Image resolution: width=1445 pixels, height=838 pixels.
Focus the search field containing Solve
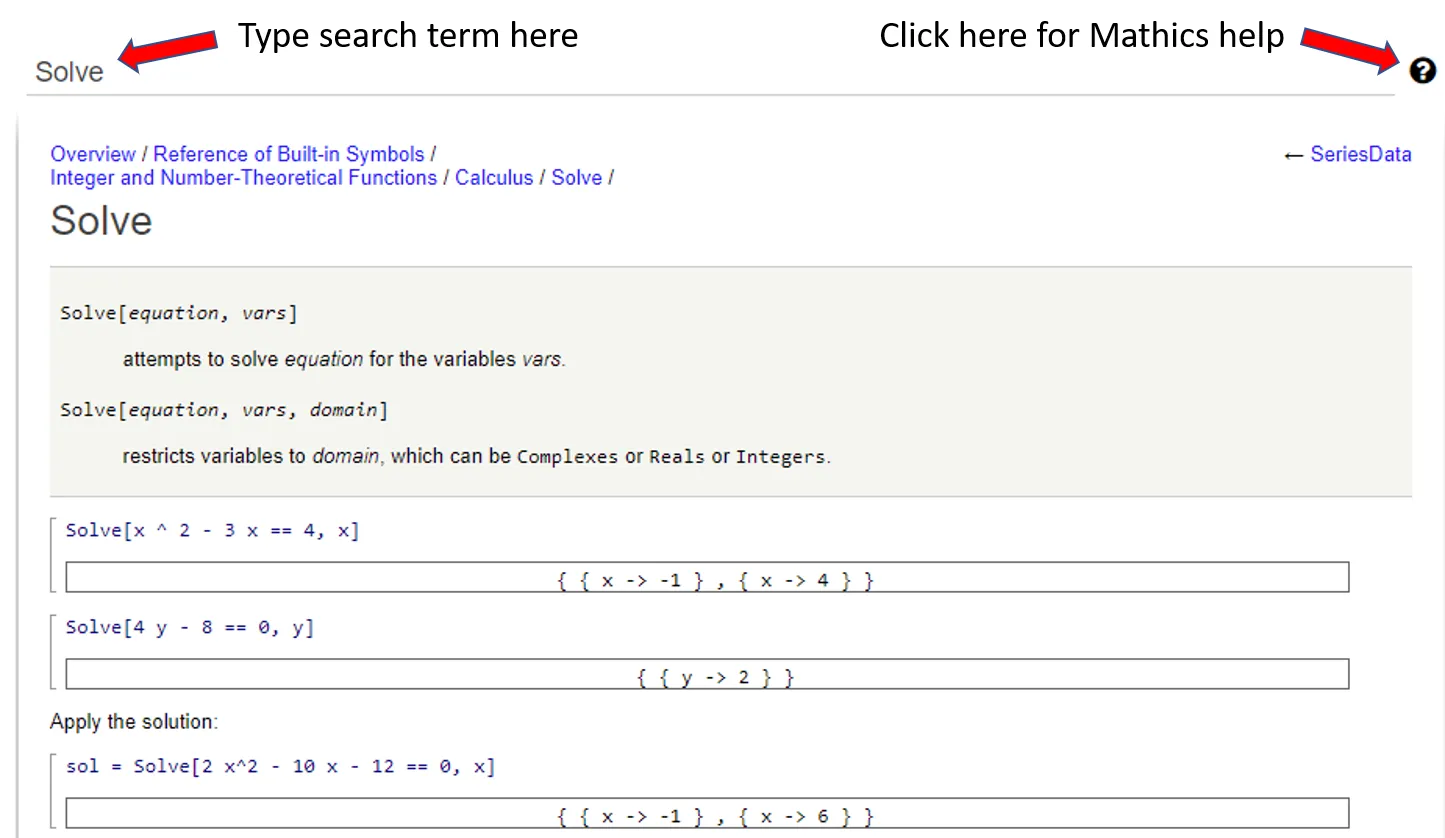pyautogui.click(x=710, y=72)
